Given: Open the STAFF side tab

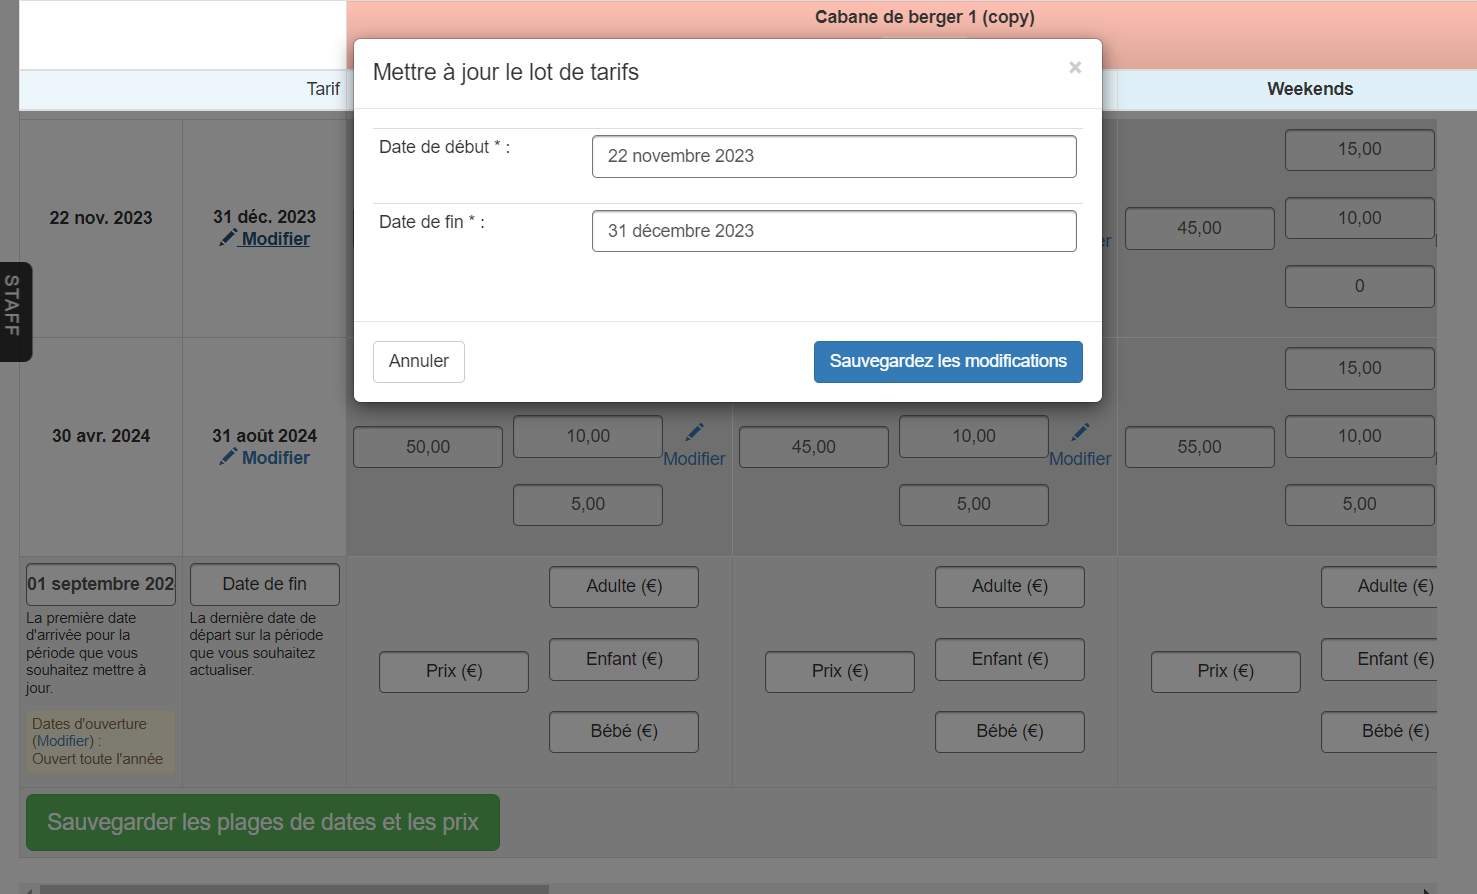Looking at the screenshot, I should 14,311.
